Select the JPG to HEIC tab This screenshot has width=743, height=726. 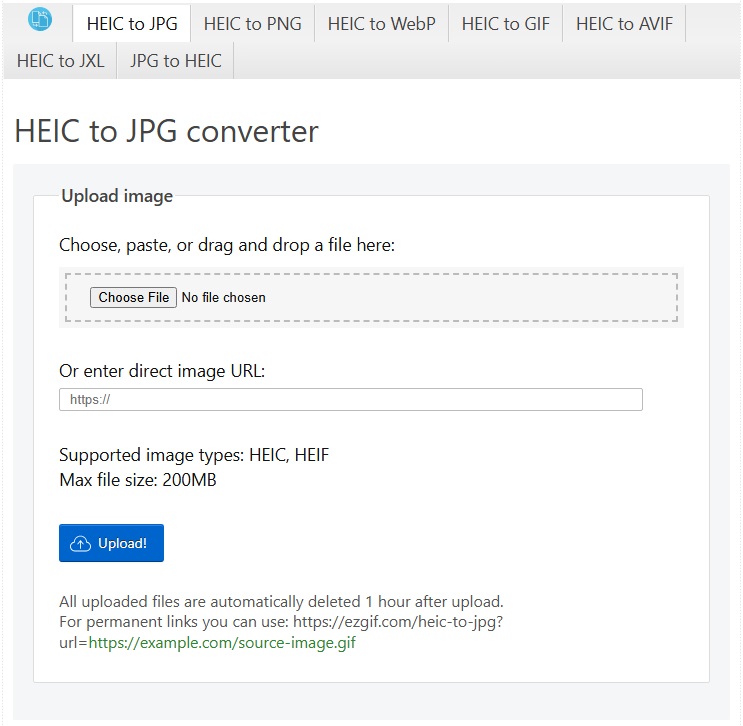pyautogui.click(x=175, y=61)
